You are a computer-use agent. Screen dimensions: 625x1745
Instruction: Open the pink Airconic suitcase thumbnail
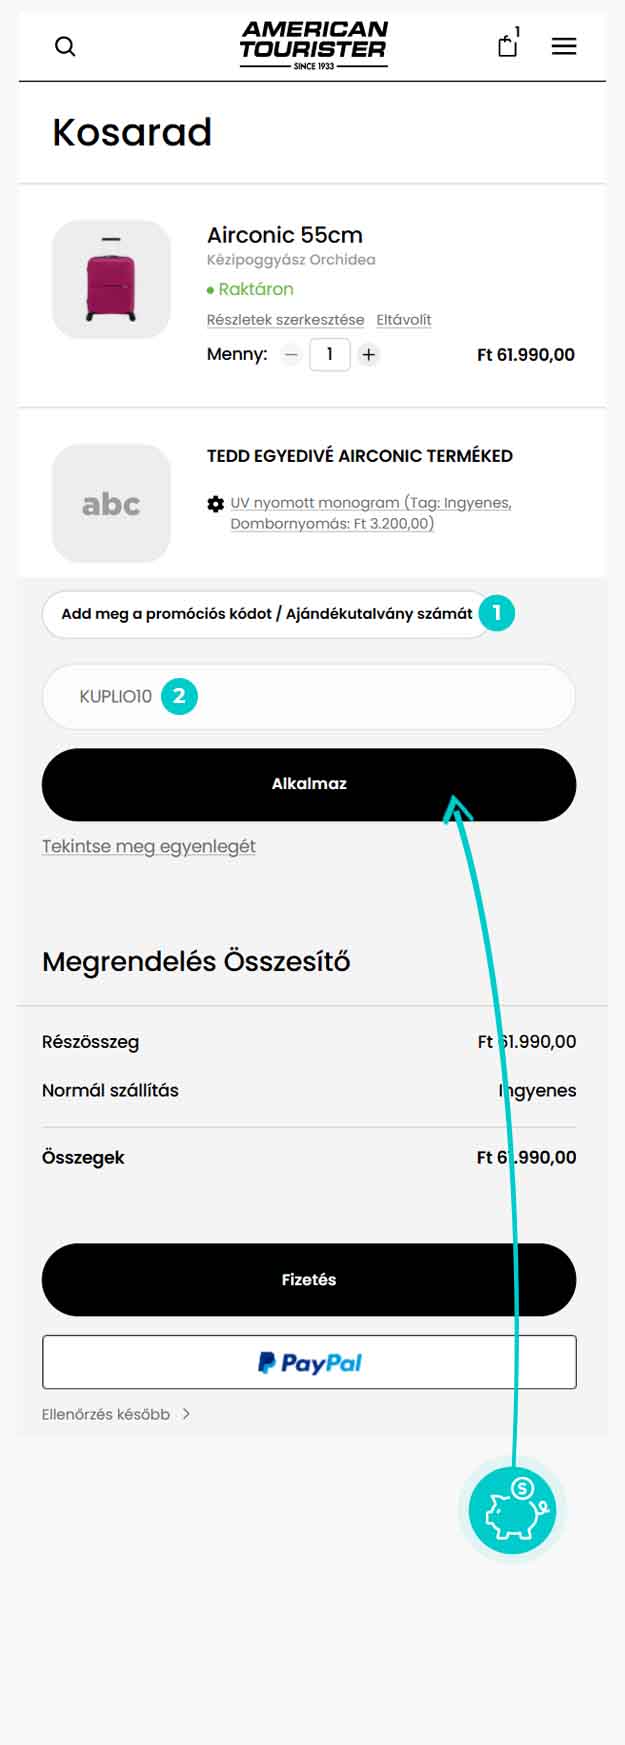coord(111,279)
